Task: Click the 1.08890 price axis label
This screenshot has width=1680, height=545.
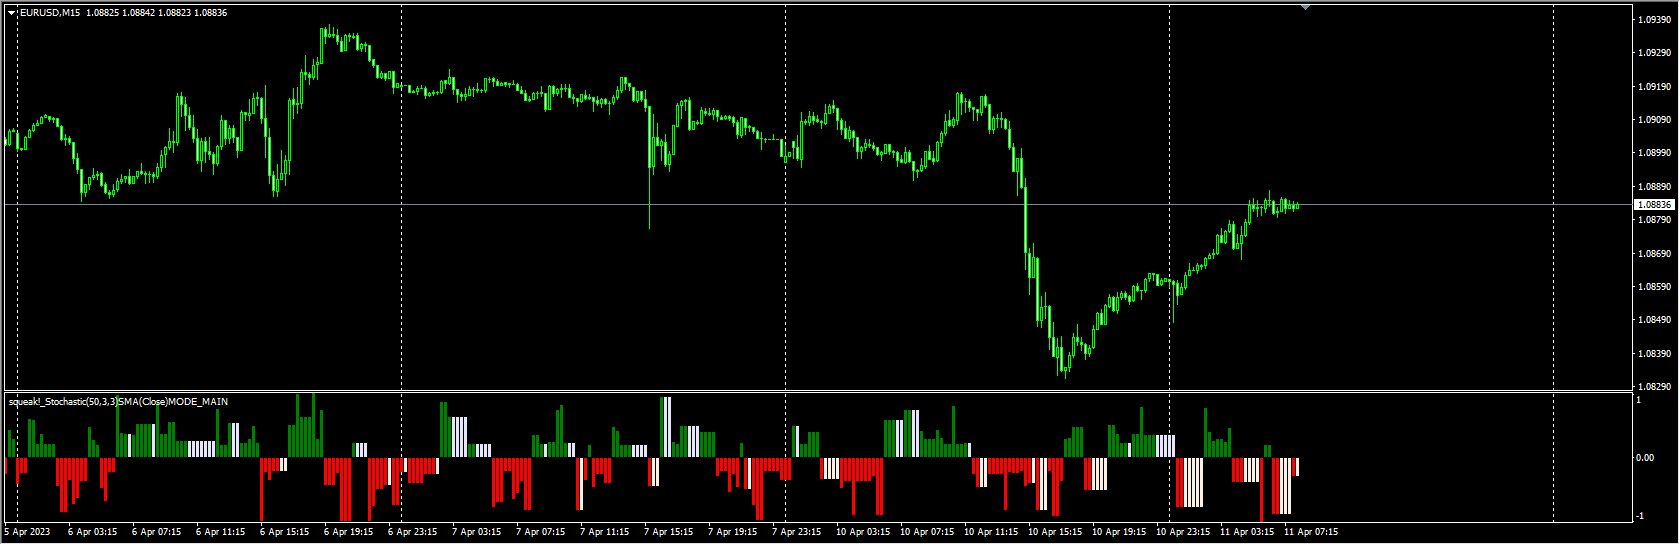Action: 1655,187
